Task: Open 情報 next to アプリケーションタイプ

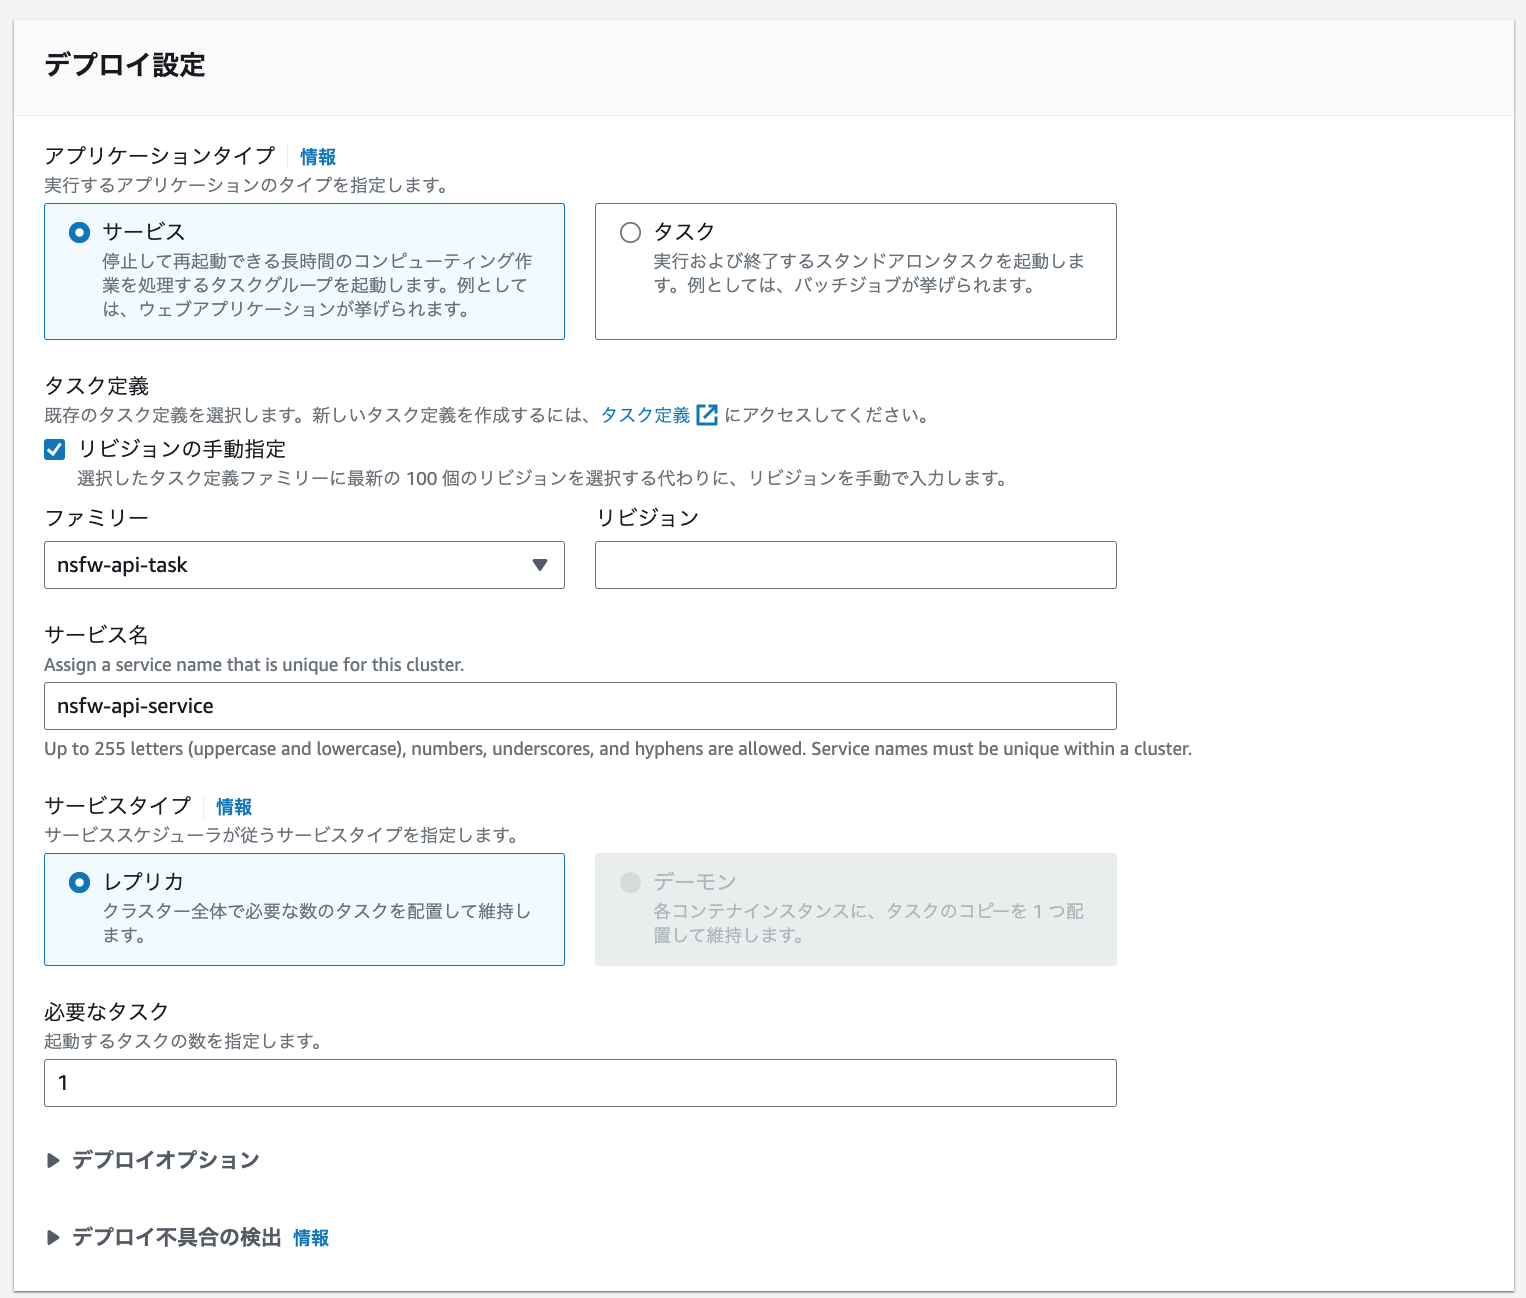Action: click(317, 156)
